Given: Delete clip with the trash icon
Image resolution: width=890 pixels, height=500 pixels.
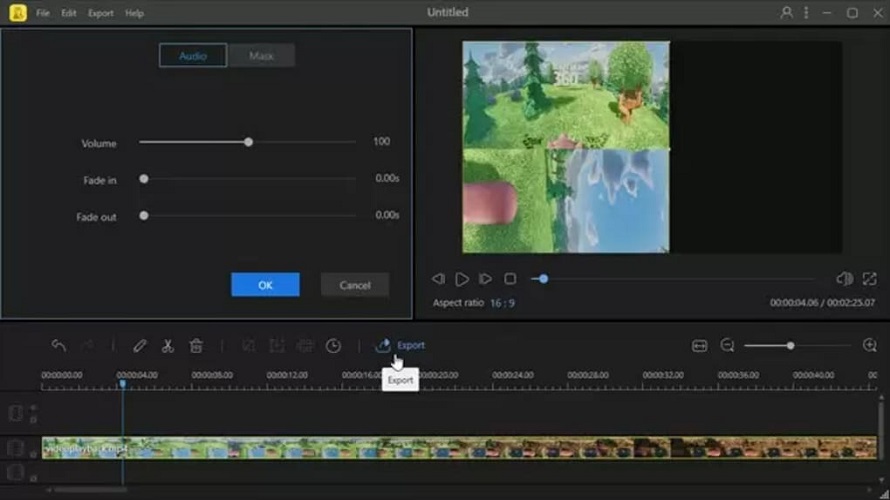Looking at the screenshot, I should [x=196, y=346].
